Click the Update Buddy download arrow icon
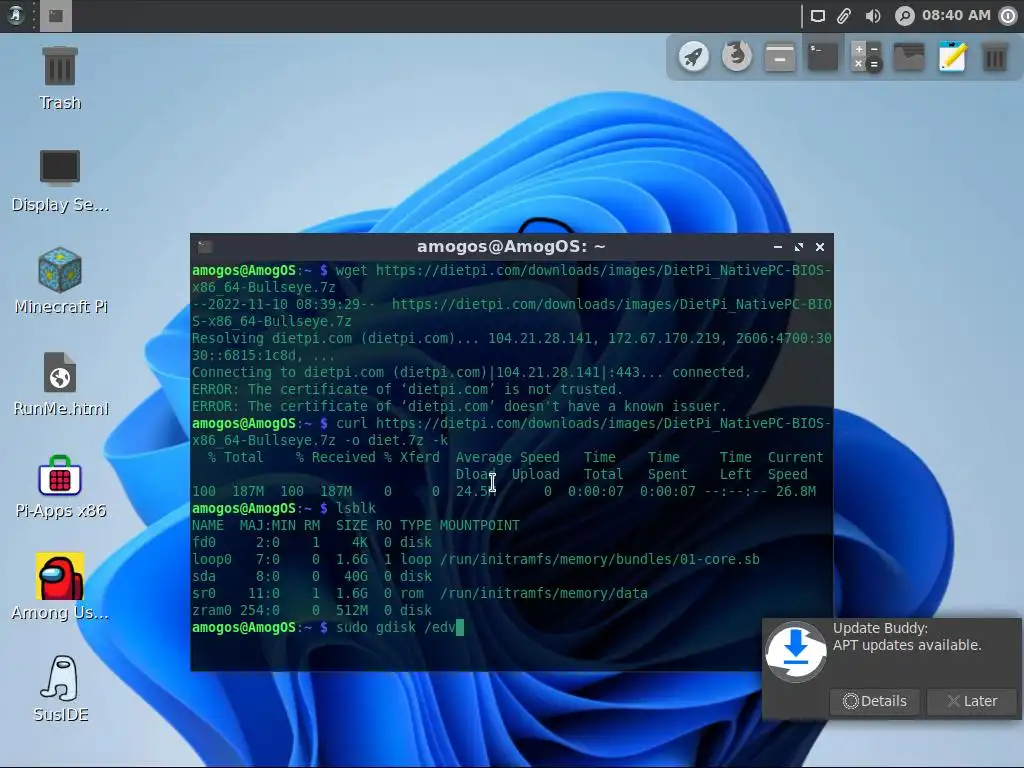1024x768 pixels. [795, 652]
